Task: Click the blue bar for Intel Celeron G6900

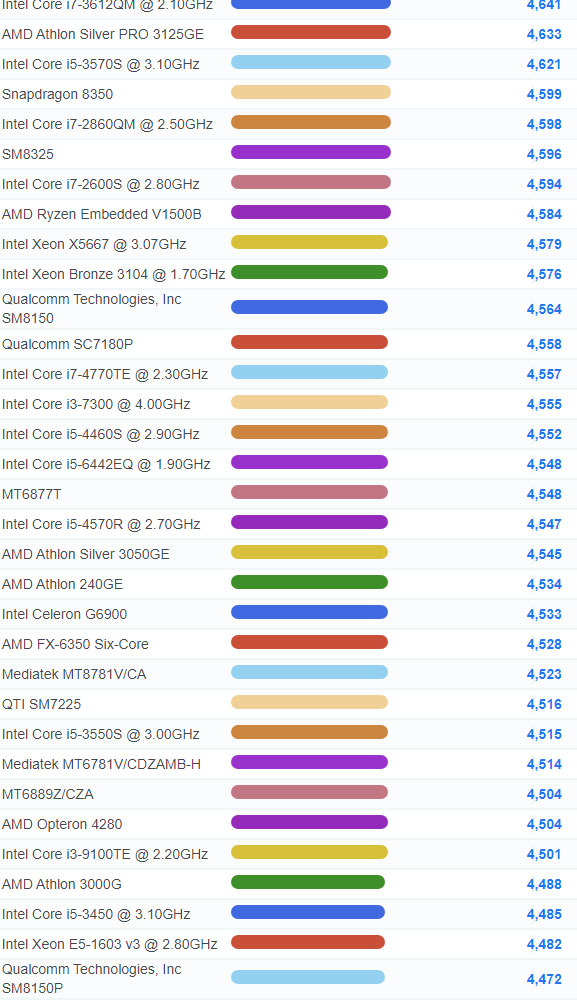Action: tap(309, 612)
